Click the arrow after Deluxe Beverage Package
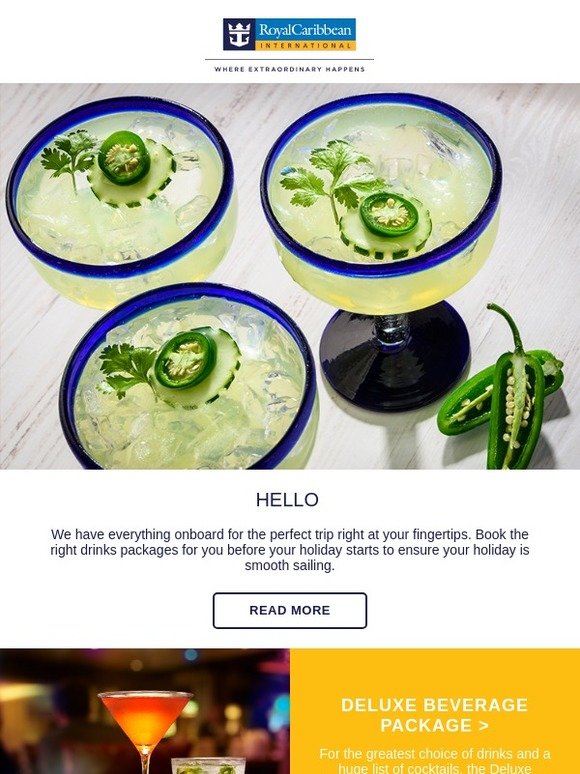Screen dimensions: 580x774 tap(484, 725)
